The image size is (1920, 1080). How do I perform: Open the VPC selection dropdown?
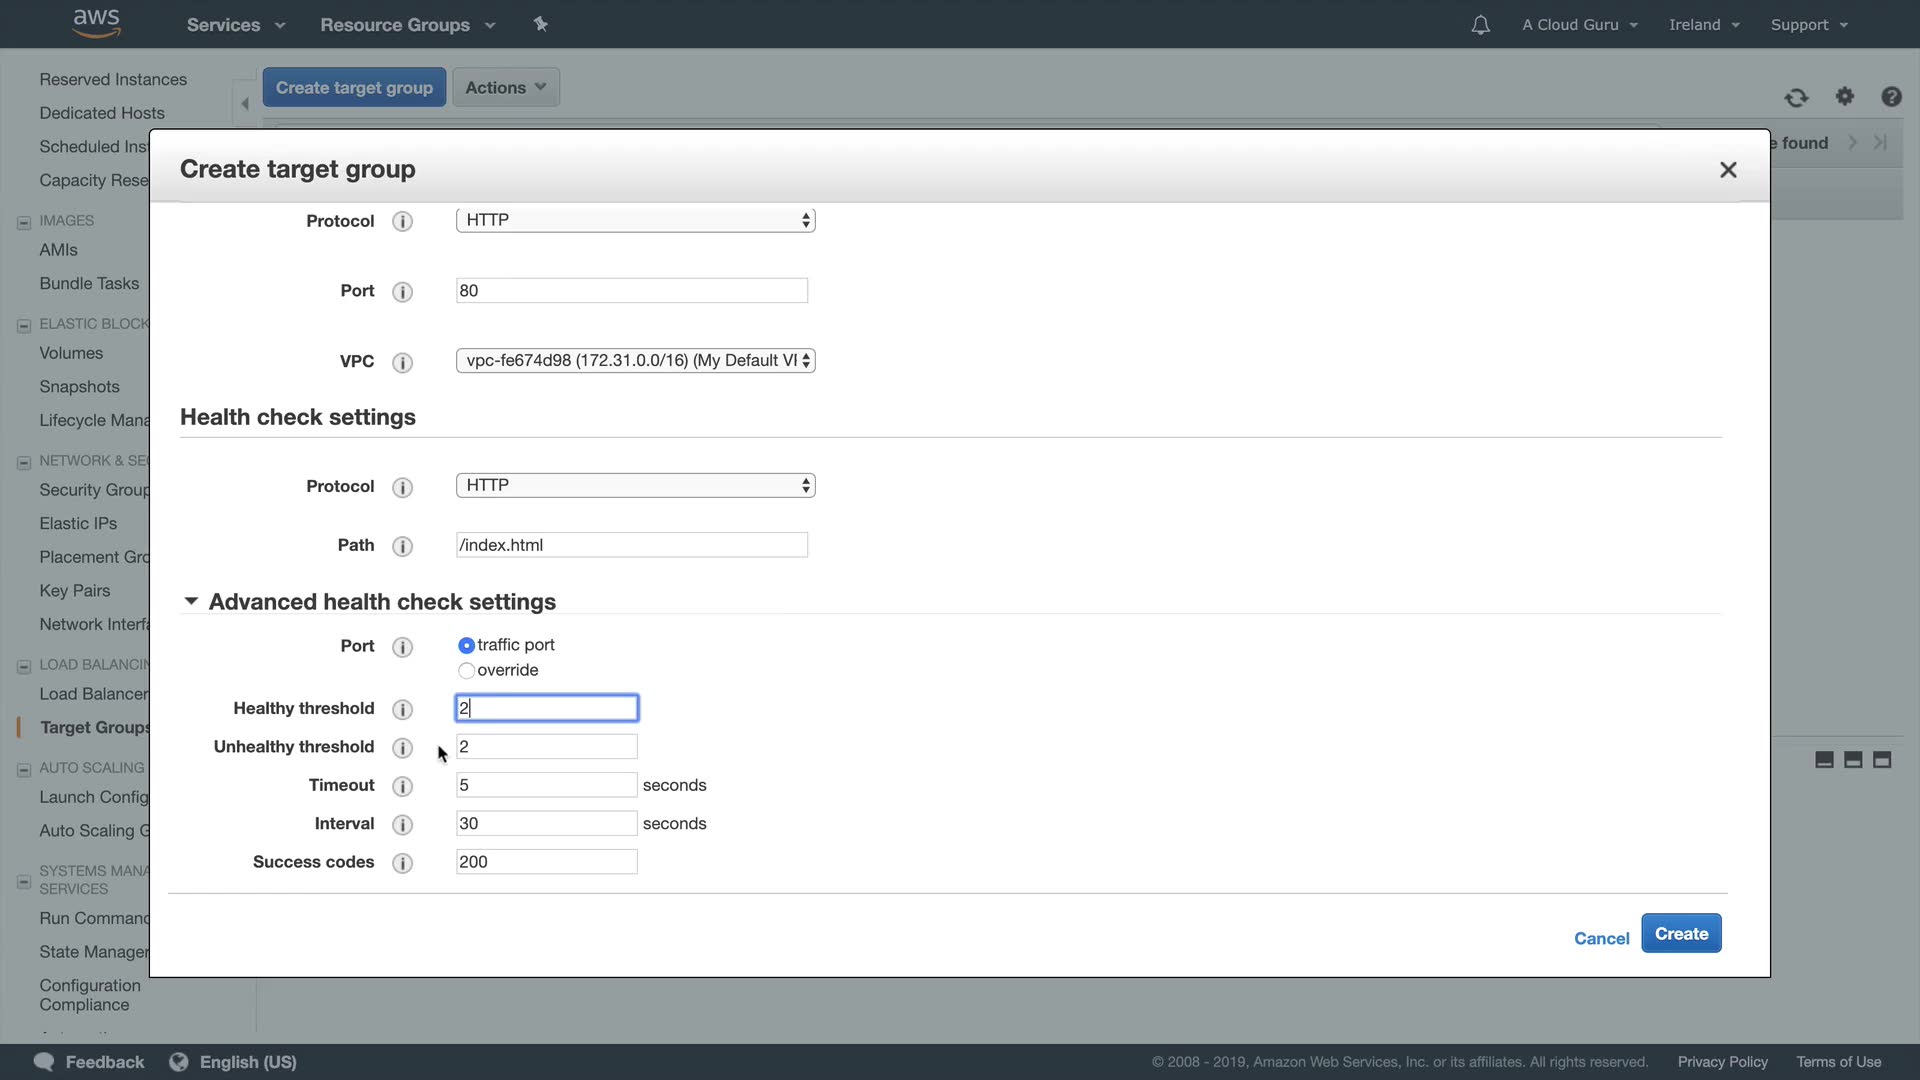(x=635, y=360)
